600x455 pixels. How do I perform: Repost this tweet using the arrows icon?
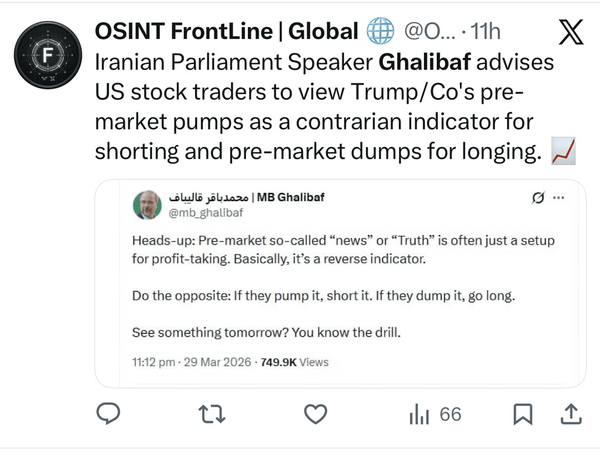[x=212, y=413]
